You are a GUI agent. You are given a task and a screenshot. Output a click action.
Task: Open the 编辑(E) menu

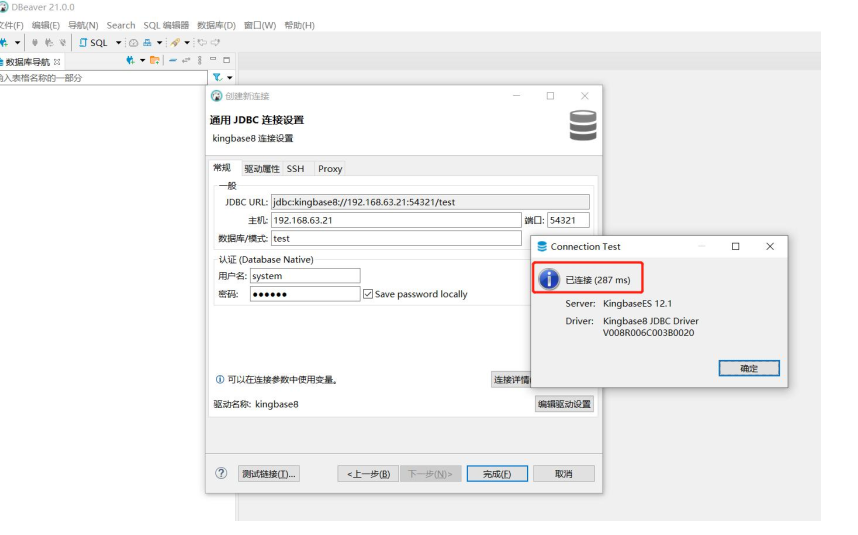click(45, 25)
